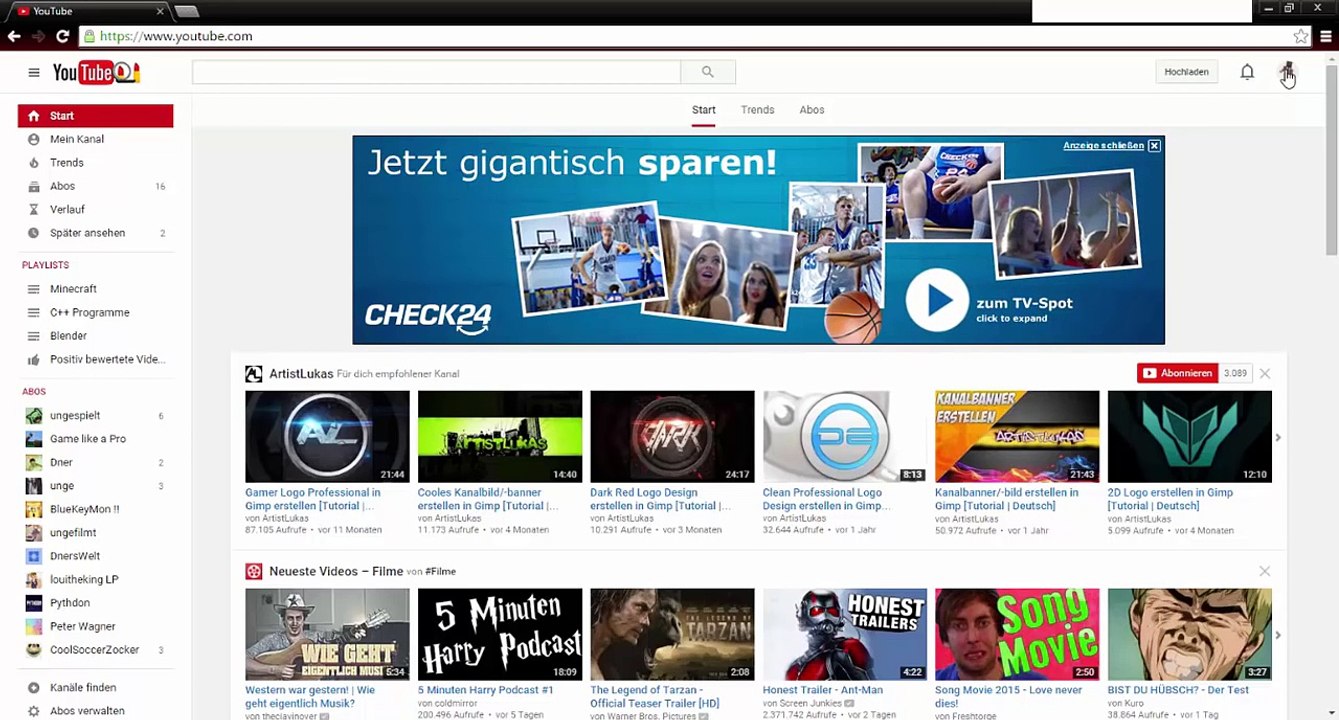The height and width of the screenshot is (720, 1339).
Task: Click the page vertical scrollbar
Action: [1332, 160]
